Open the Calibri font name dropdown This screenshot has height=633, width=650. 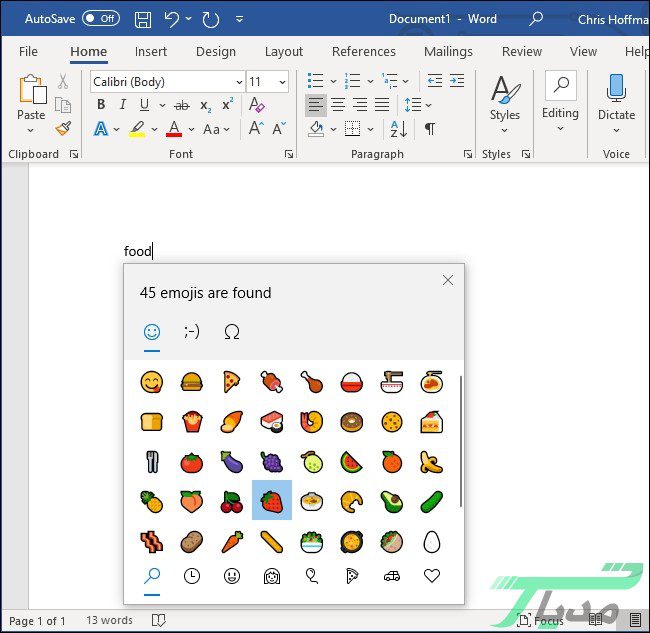[x=168, y=82]
